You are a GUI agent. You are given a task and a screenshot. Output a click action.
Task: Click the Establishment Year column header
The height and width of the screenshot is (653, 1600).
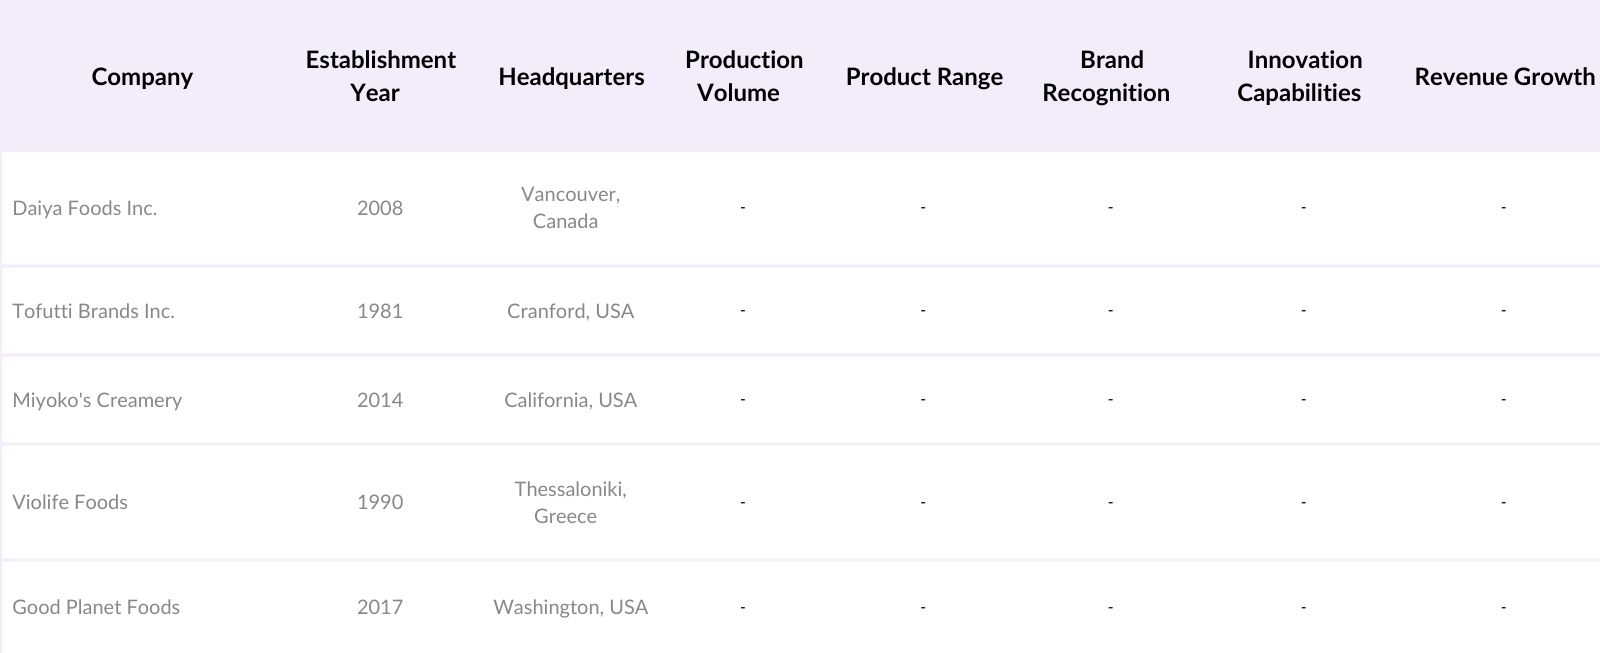(380, 76)
